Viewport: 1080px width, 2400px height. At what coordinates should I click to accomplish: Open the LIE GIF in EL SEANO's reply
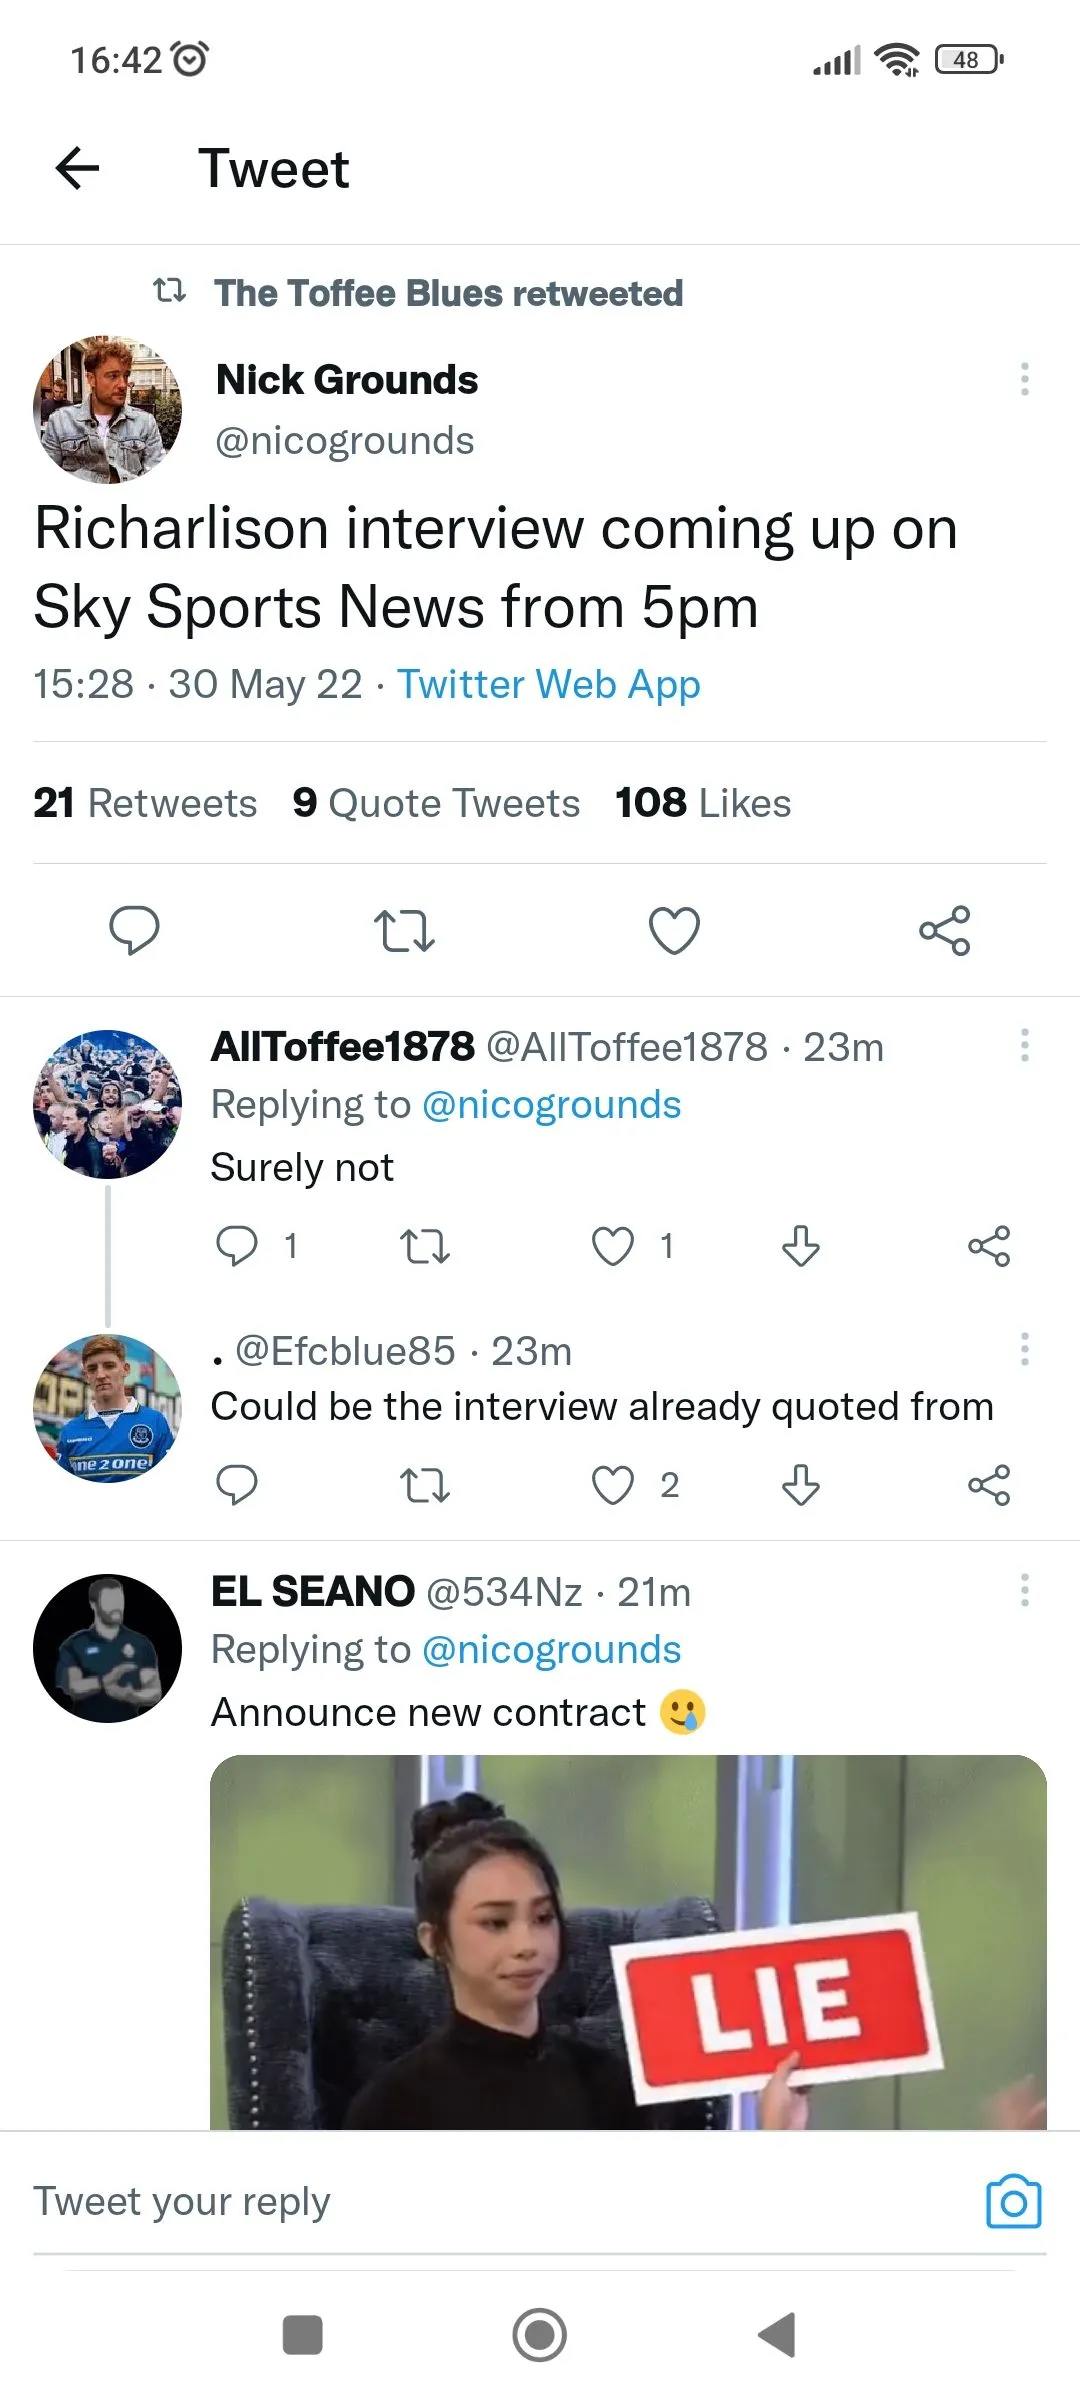[628, 1940]
